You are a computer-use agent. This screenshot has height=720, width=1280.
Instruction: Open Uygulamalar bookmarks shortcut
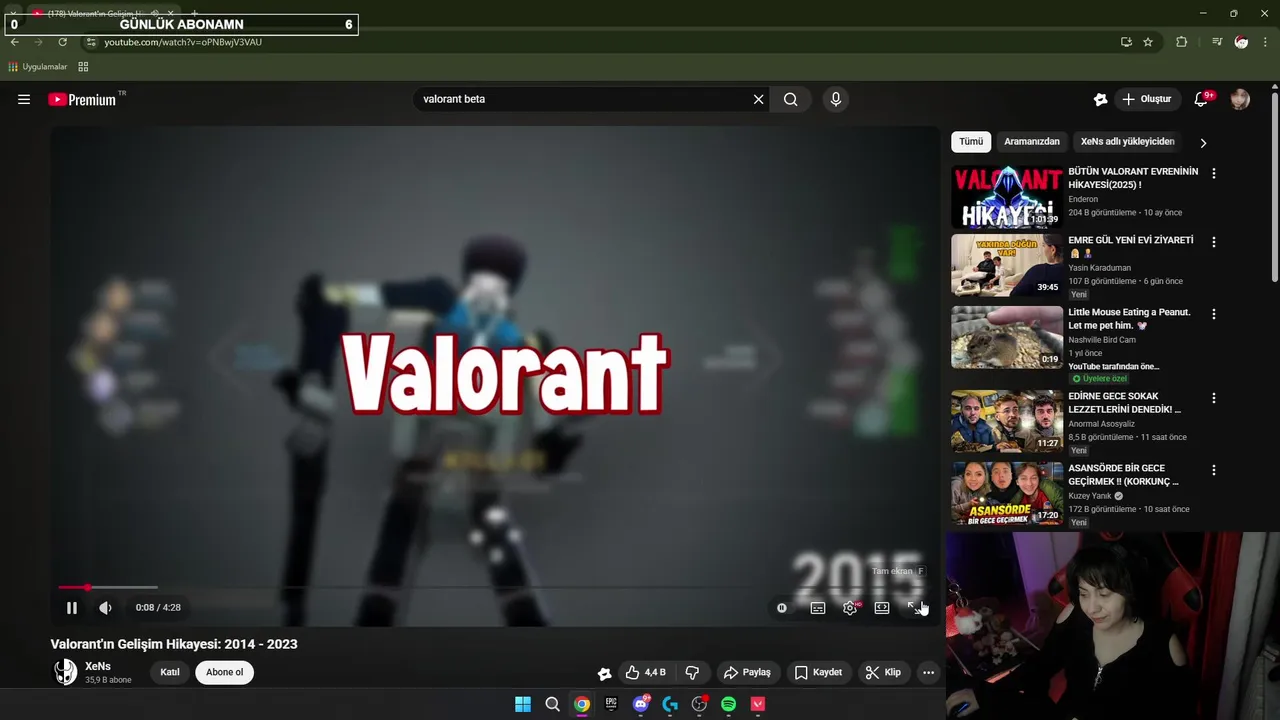[38, 67]
